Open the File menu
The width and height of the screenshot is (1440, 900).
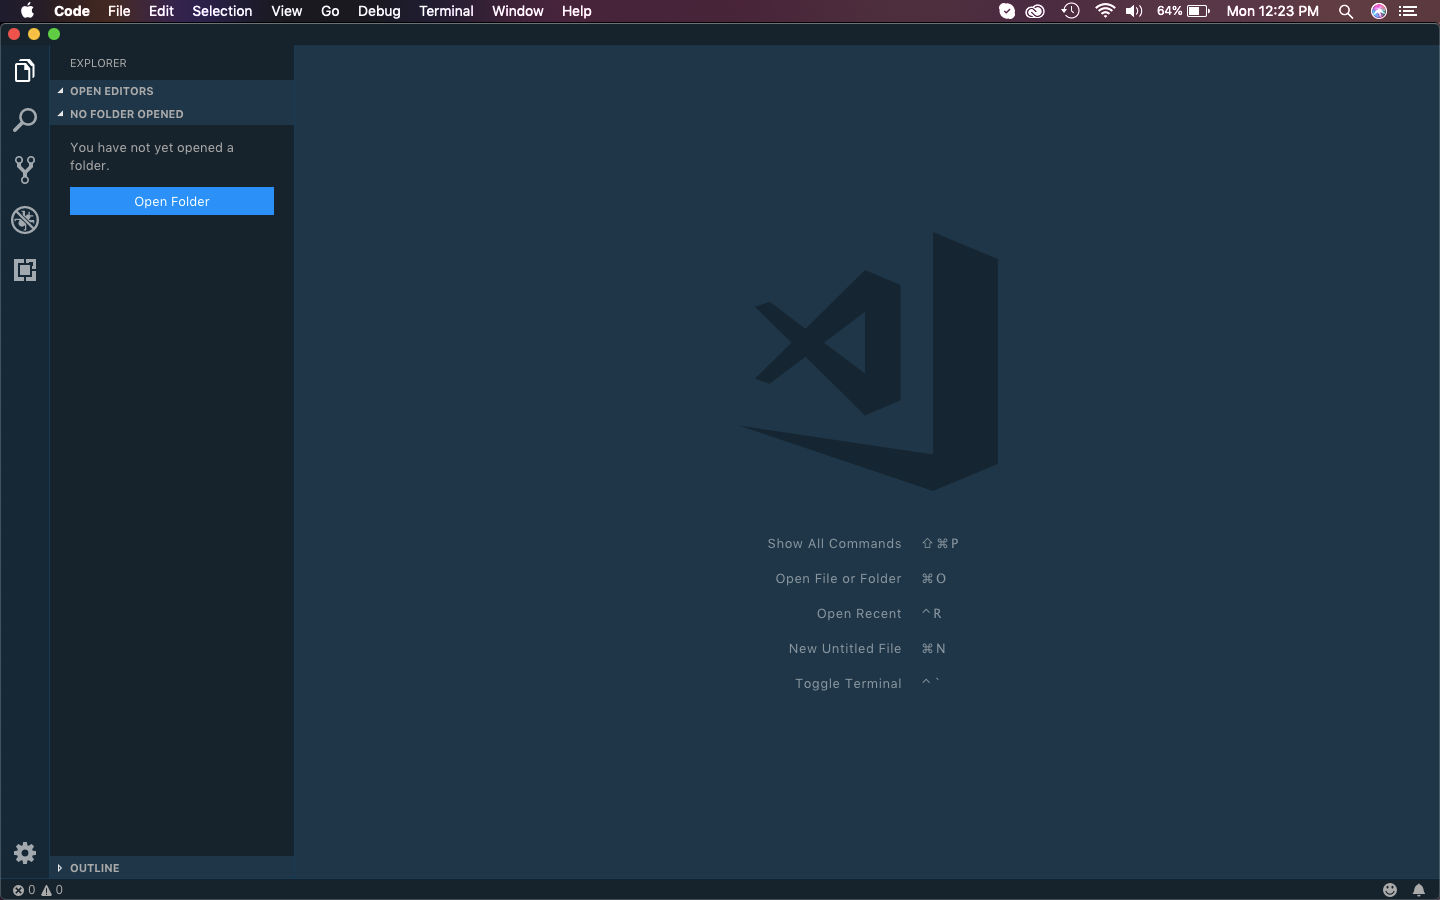tap(119, 11)
